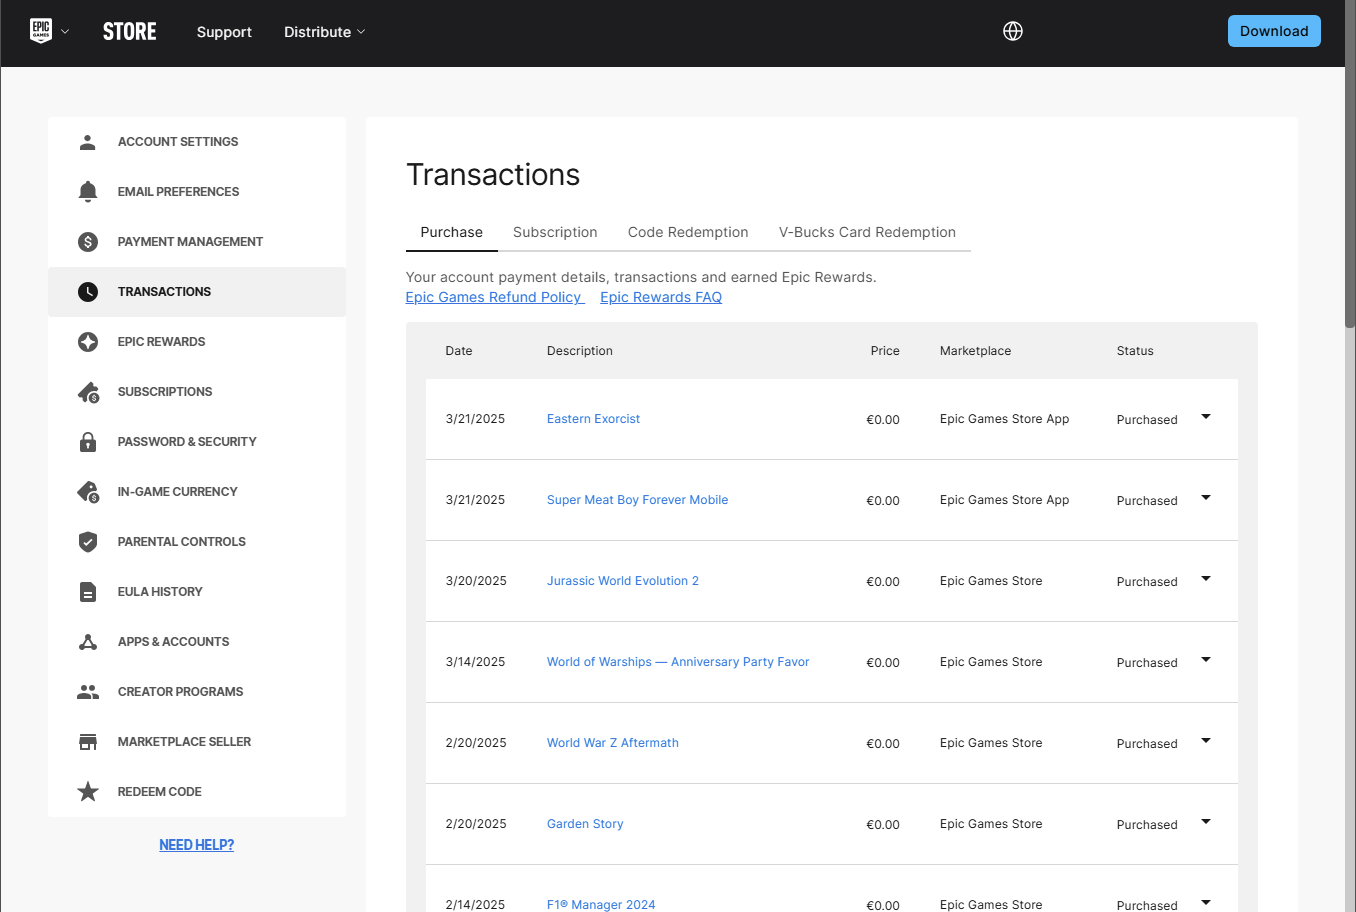
Task: Click the Marketplace Seller storefront icon
Action: pyautogui.click(x=88, y=742)
